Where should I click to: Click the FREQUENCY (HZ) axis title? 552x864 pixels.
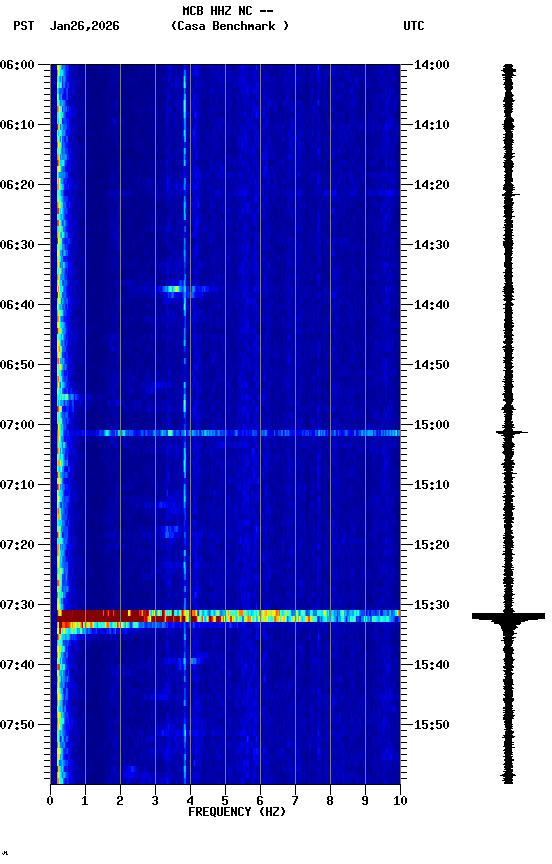coord(237,812)
